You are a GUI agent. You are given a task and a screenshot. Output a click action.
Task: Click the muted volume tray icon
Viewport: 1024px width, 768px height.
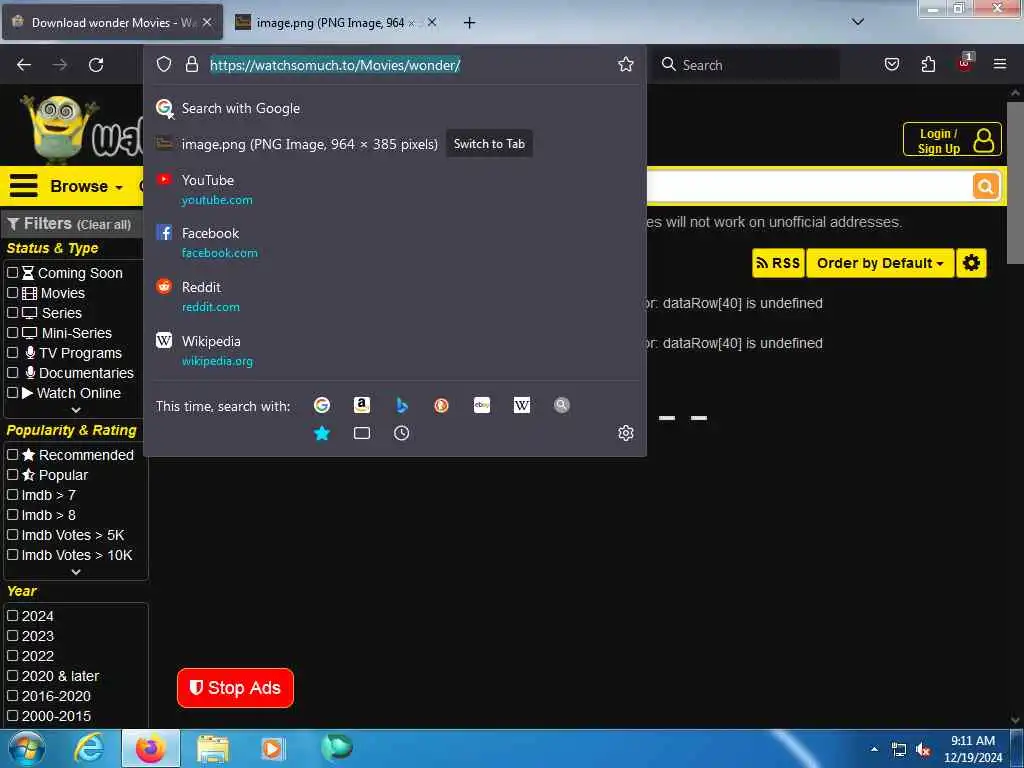tap(923, 750)
